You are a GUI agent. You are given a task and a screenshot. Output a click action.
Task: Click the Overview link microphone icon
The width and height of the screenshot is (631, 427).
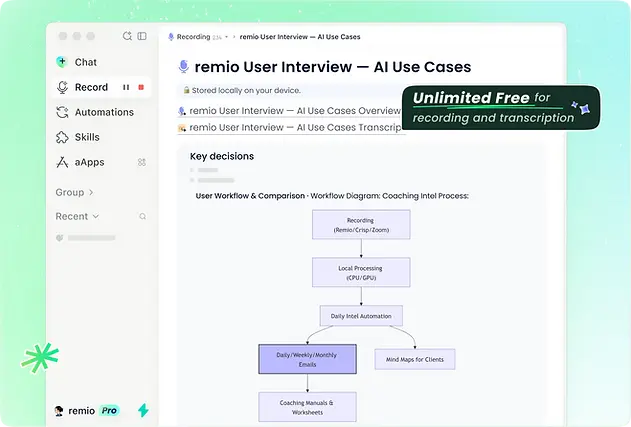(182, 111)
